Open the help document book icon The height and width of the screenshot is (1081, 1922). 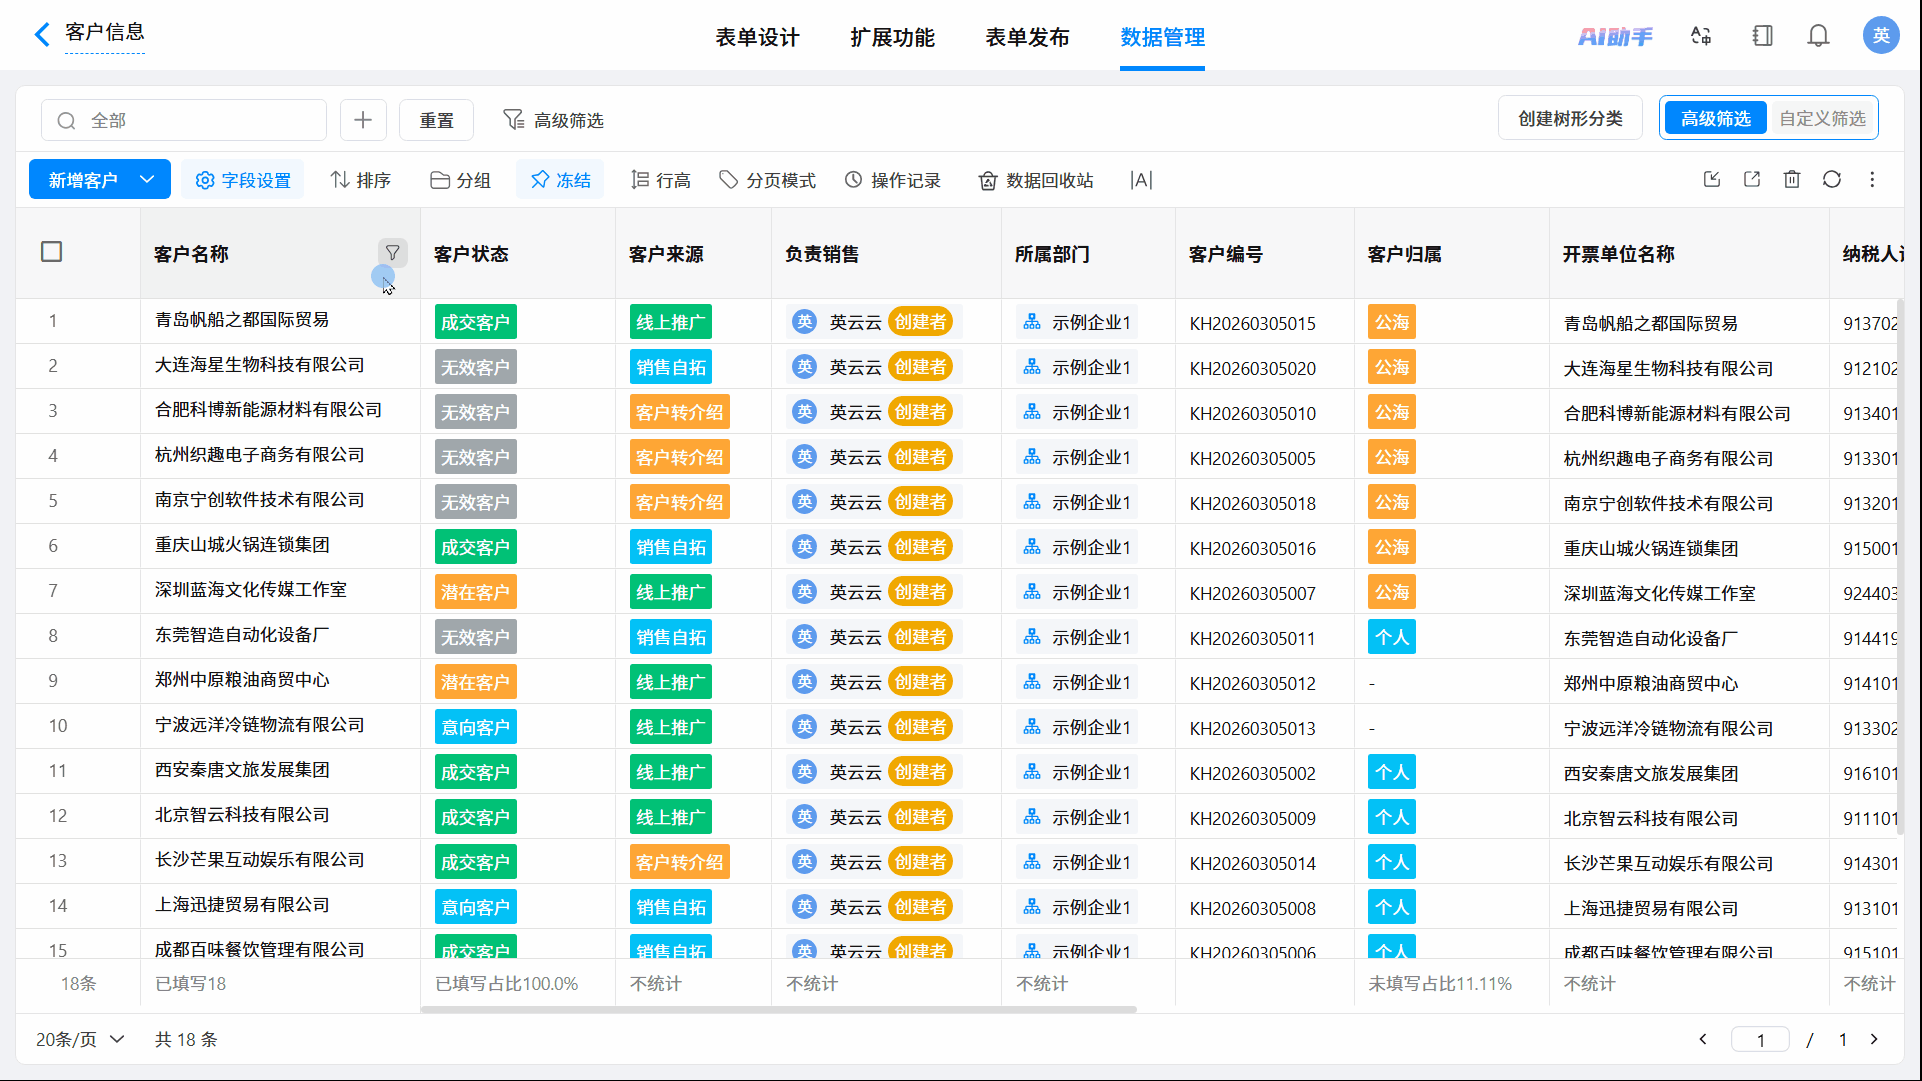coord(1762,36)
